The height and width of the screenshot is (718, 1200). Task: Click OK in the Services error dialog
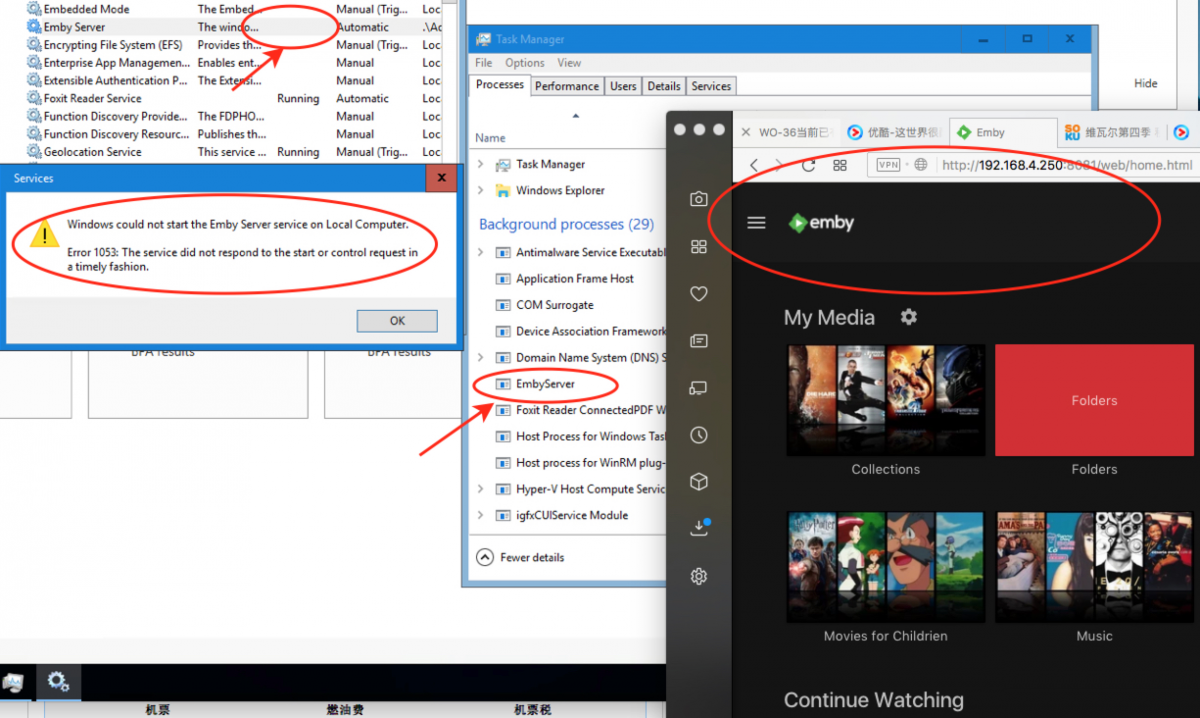(x=397, y=321)
